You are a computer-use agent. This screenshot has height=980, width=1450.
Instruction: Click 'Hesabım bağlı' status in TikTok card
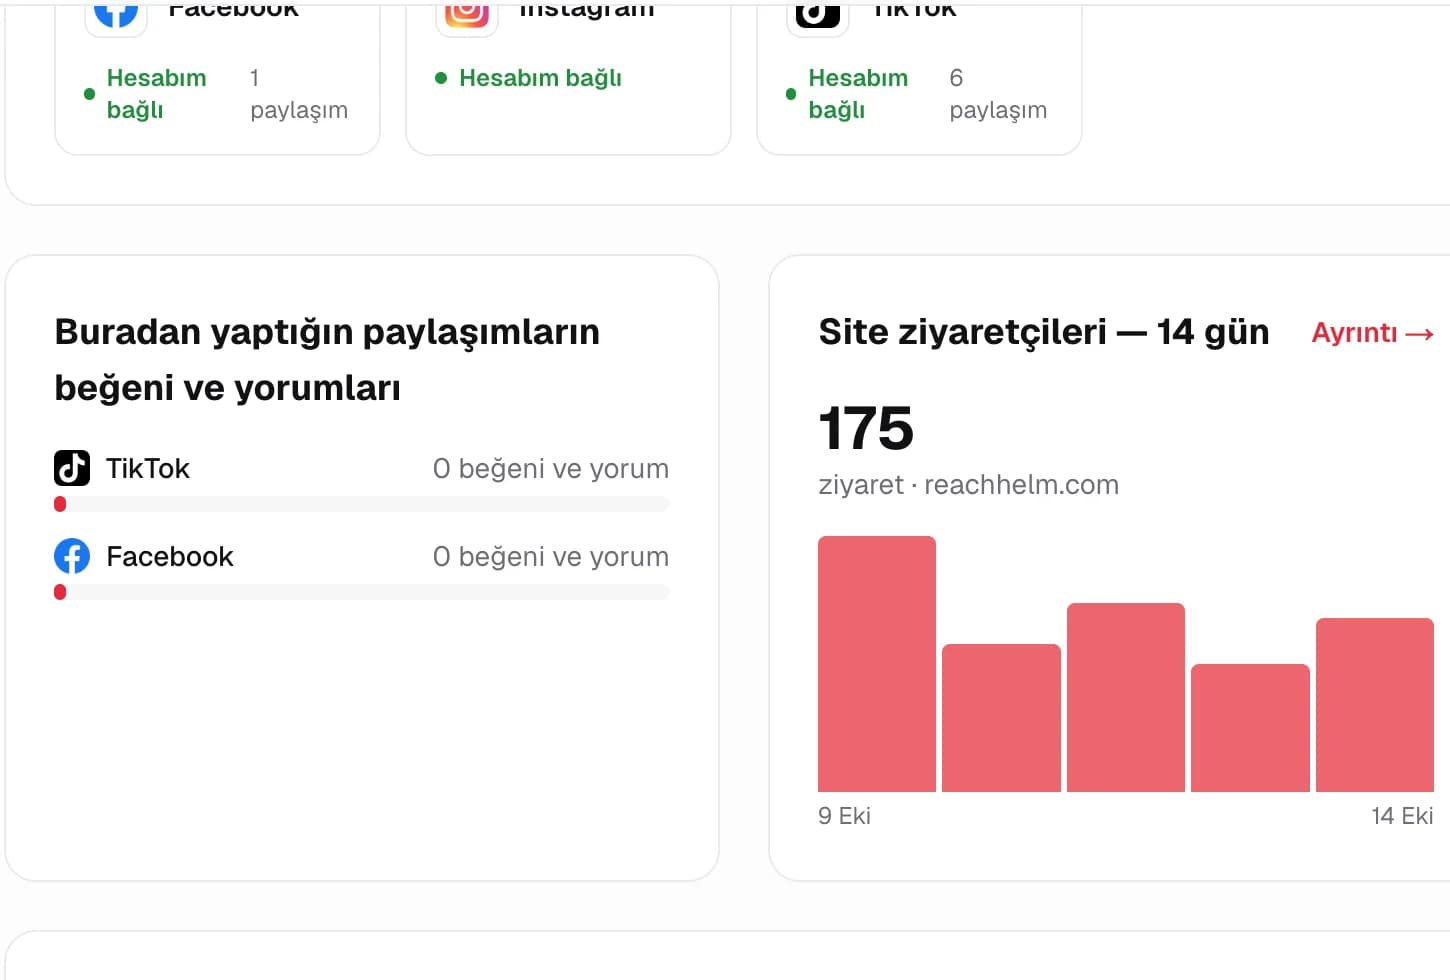click(x=858, y=94)
